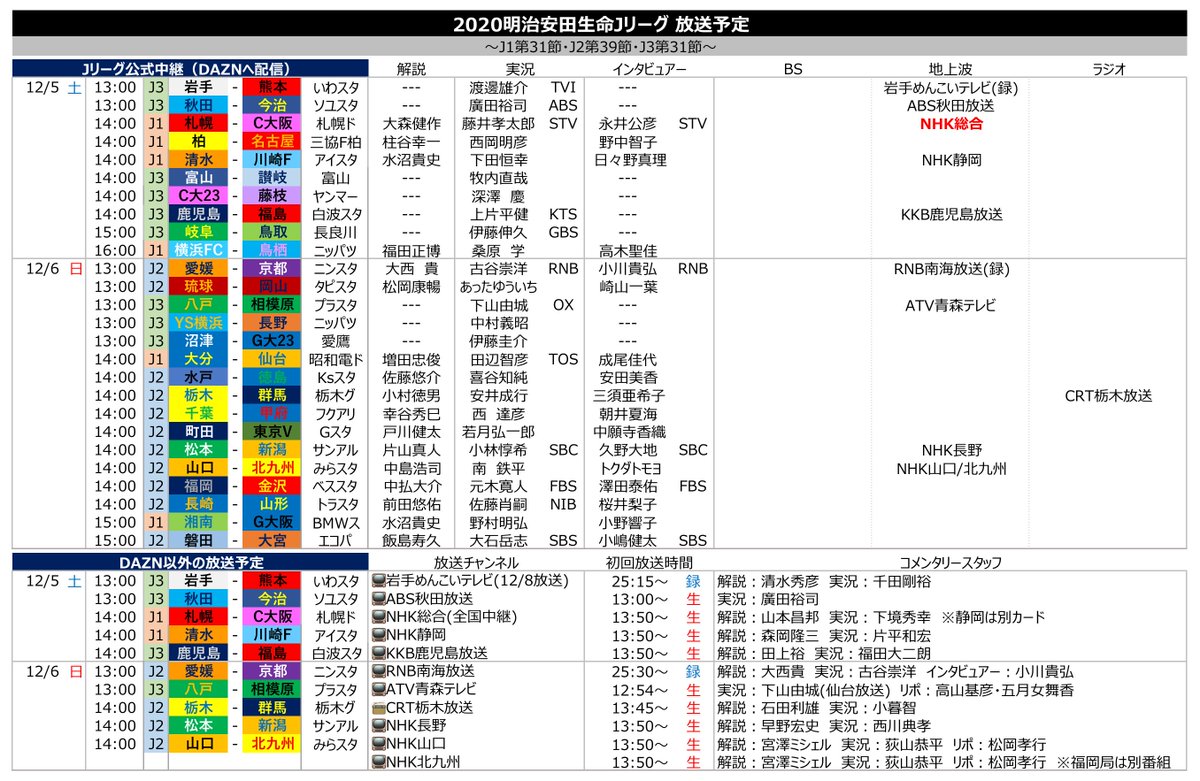
Task: Click the broadcast time 25:15～
Action: pyautogui.click(x=640, y=580)
